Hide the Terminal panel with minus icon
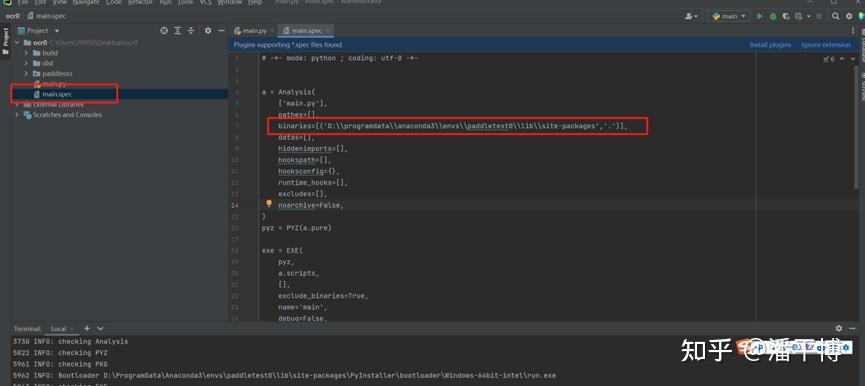Viewport: 865px width, 386px height. pos(853,328)
